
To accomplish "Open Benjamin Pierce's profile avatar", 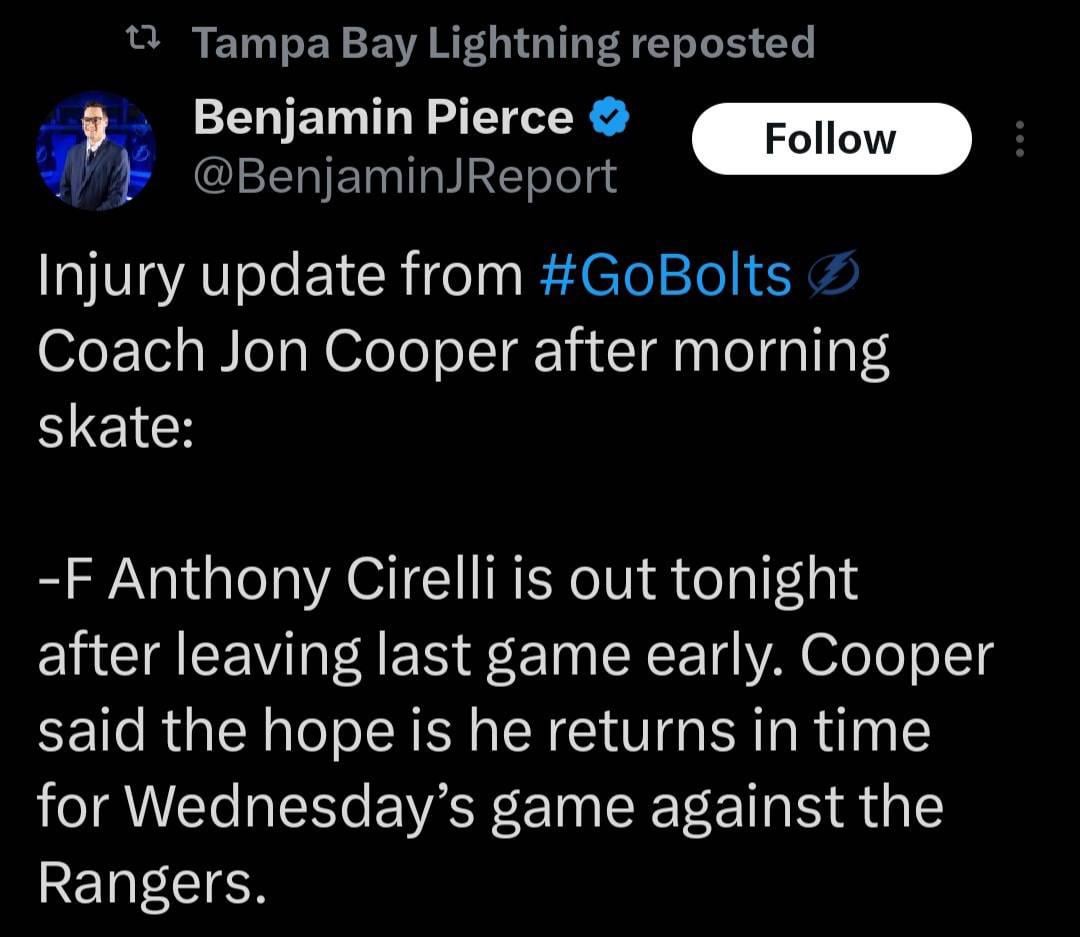I will pyautogui.click(x=97, y=151).
